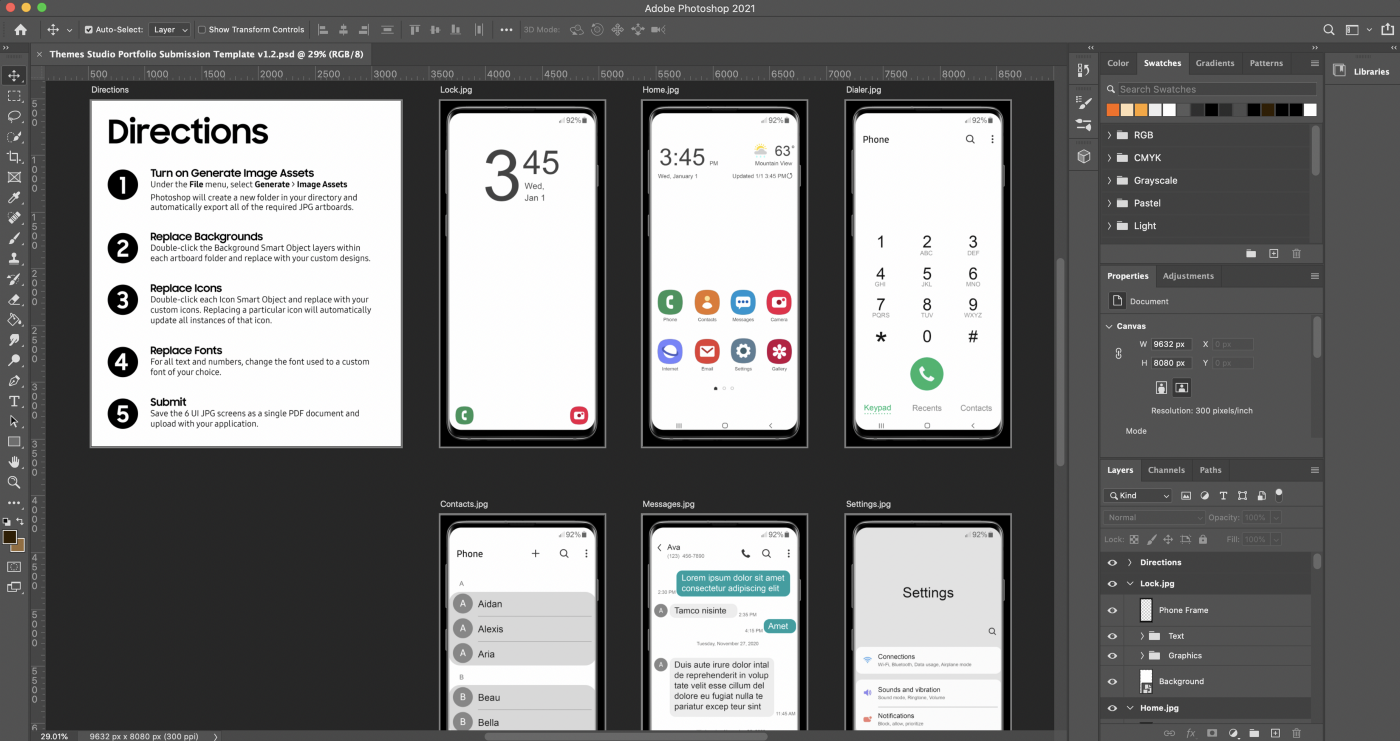
Task: Expand the Graphics layer folder
Action: [x=1142, y=656]
